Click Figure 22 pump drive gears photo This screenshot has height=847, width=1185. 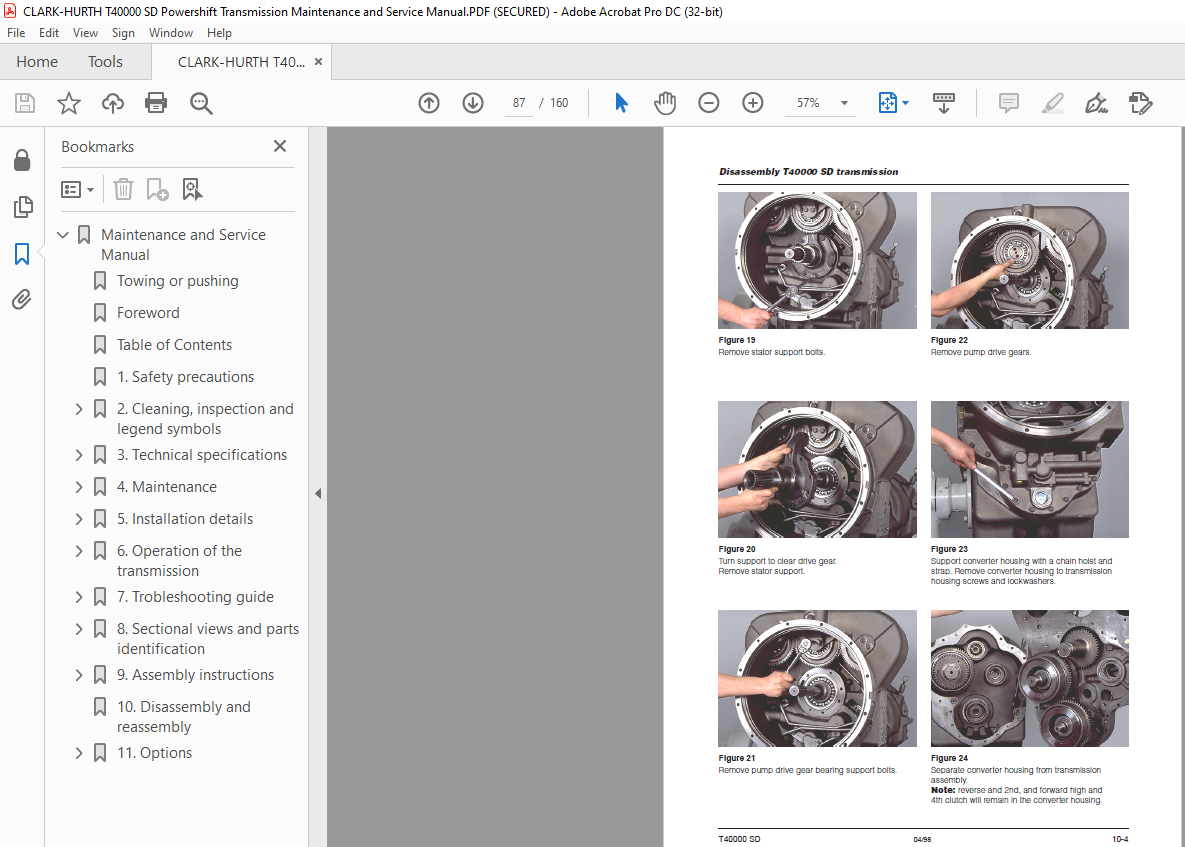pyautogui.click(x=1029, y=260)
